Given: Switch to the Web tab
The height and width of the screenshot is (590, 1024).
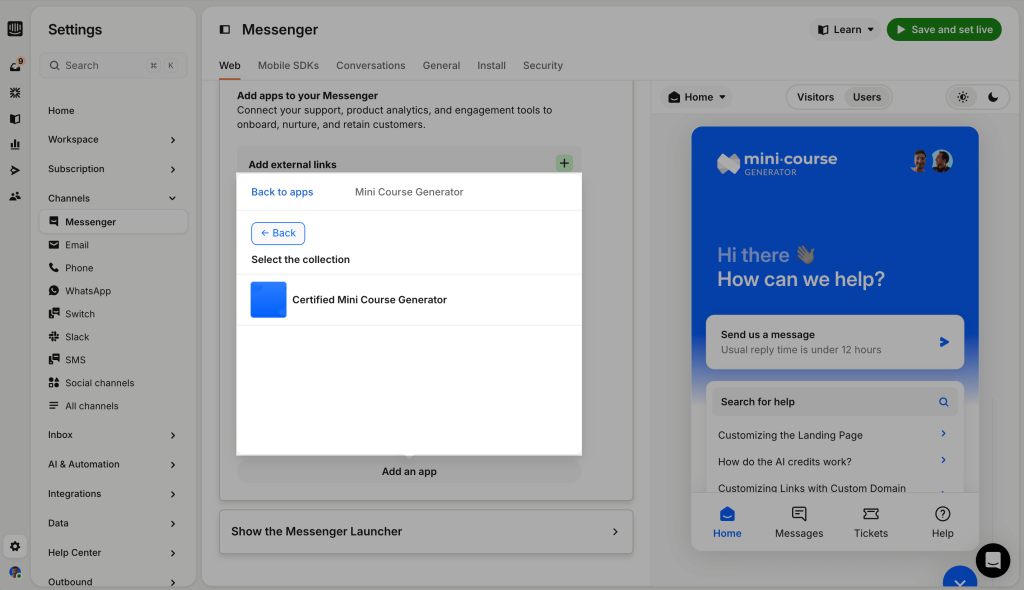Looking at the screenshot, I should click(230, 65).
